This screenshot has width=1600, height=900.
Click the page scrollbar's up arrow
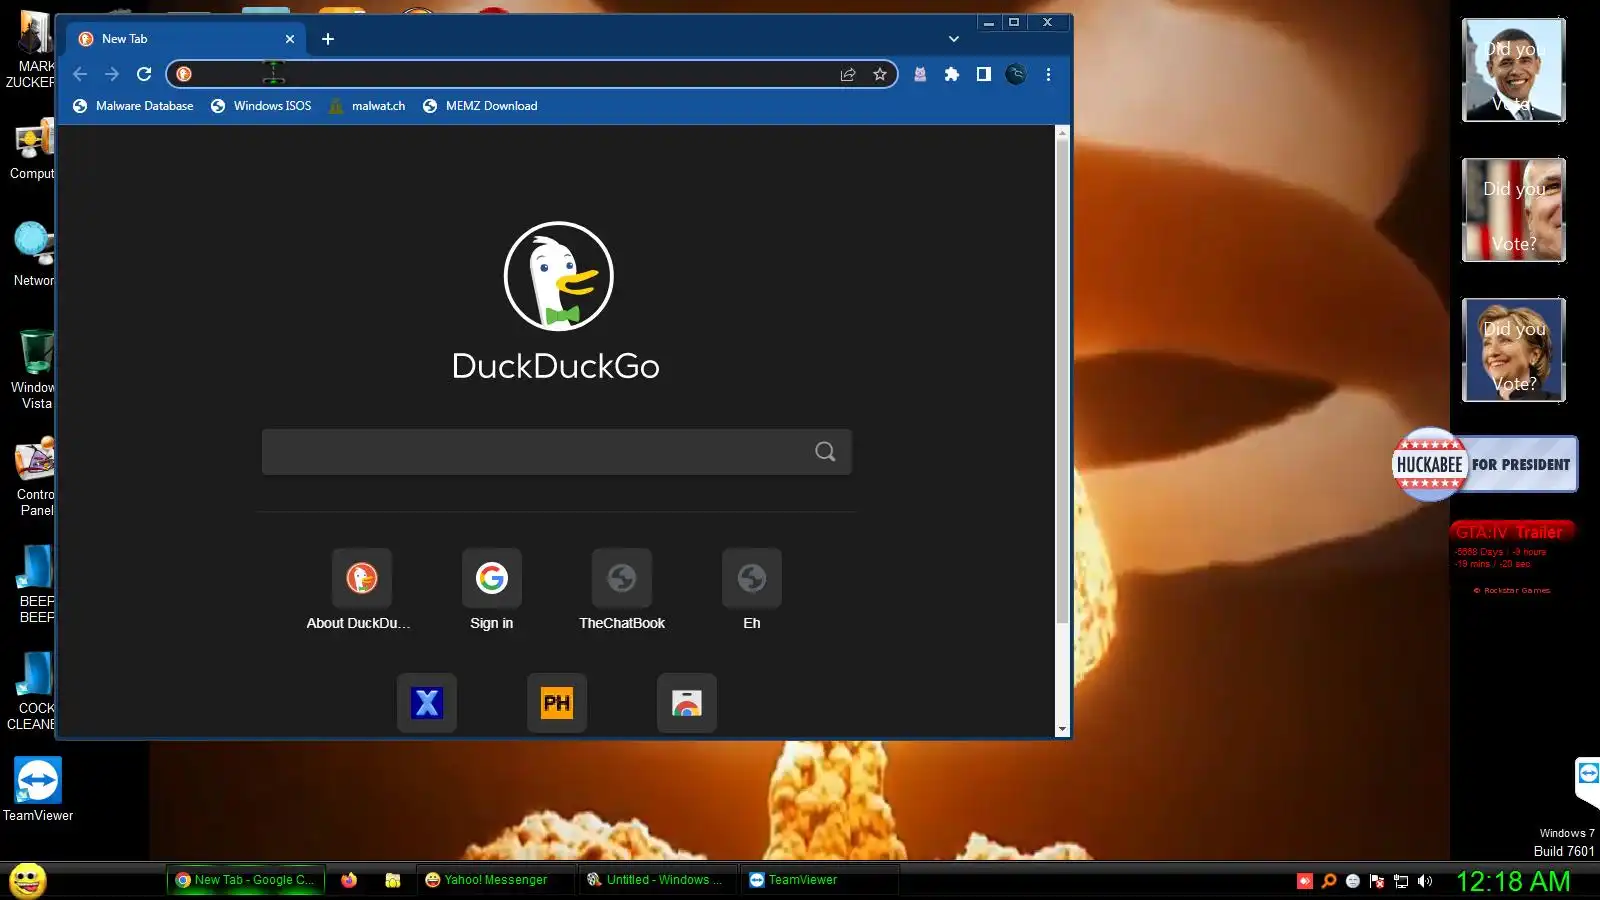pyautogui.click(x=1062, y=133)
